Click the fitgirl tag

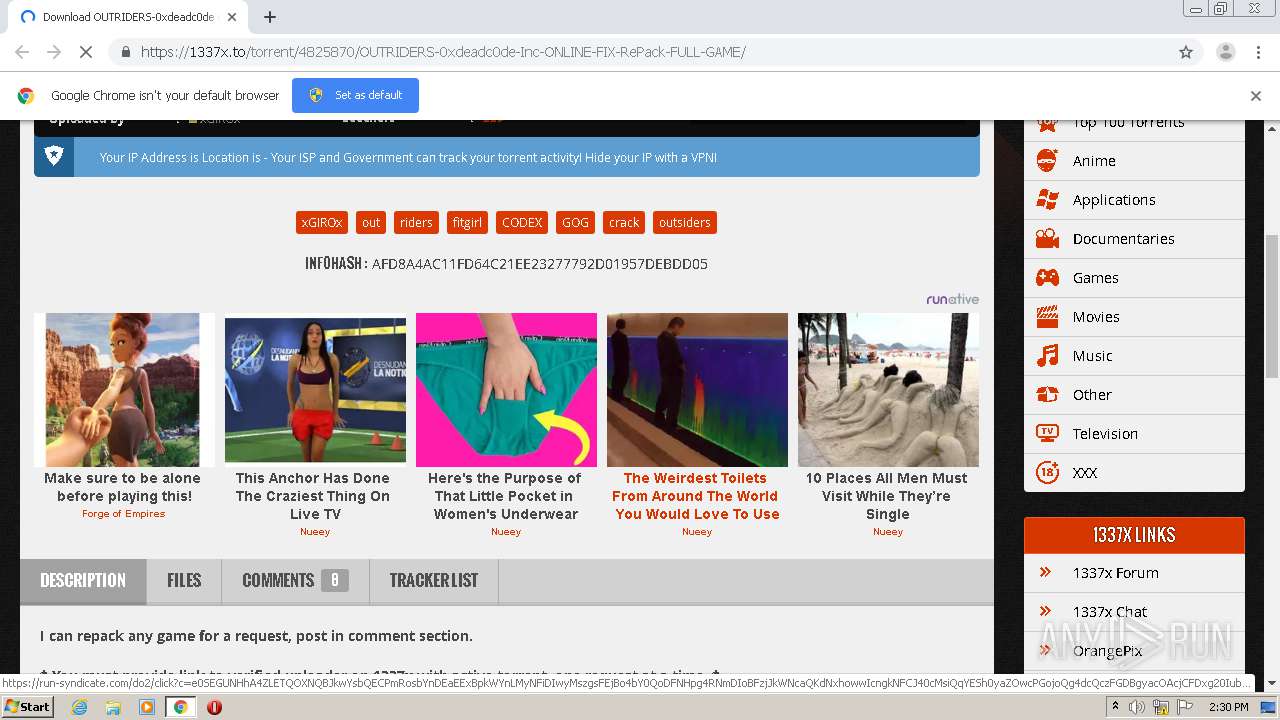click(467, 222)
